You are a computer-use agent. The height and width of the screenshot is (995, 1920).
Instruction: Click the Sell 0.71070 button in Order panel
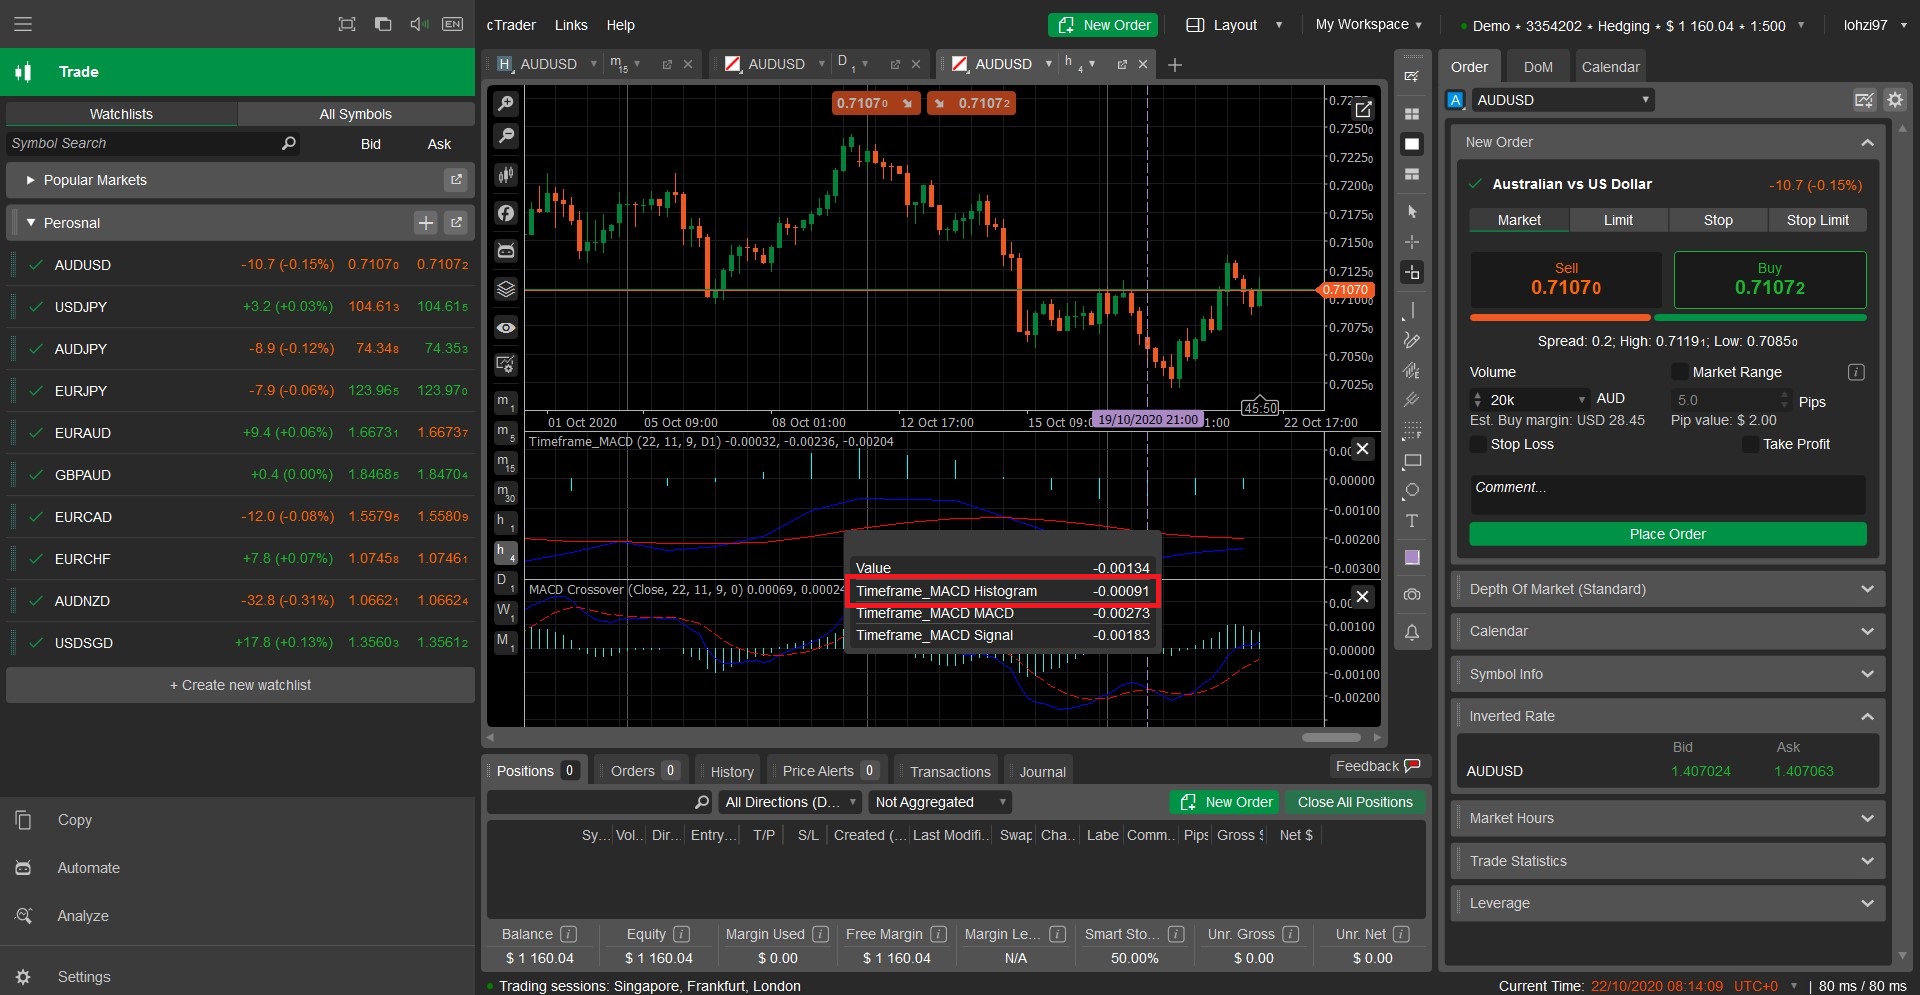(1566, 280)
